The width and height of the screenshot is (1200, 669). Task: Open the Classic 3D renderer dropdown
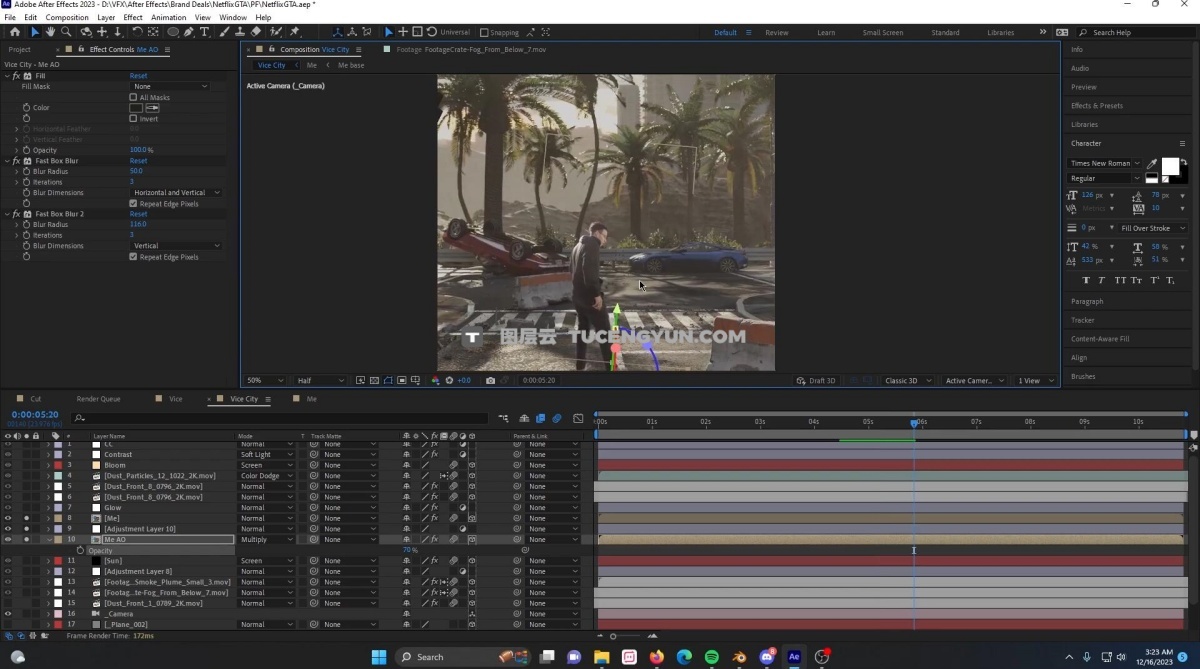908,381
